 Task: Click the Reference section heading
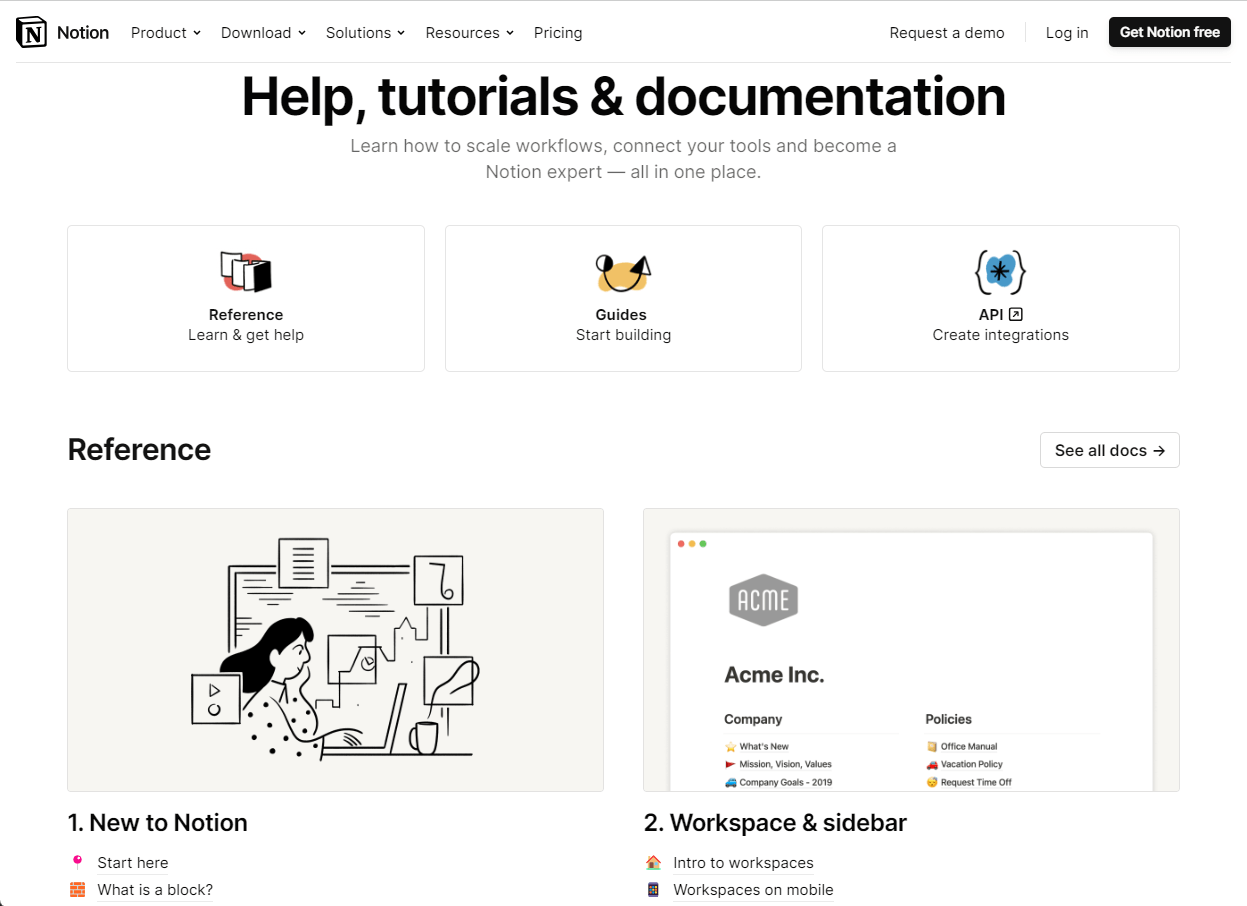(x=139, y=450)
